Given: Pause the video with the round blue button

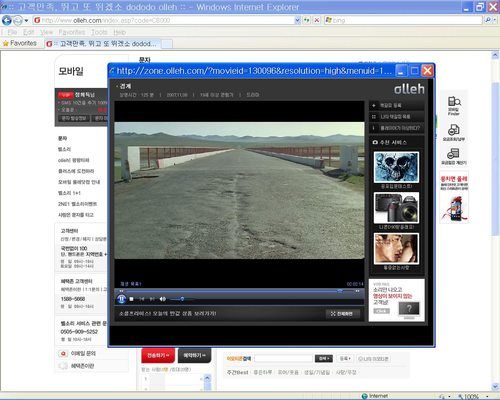Looking at the screenshot, I should tap(121, 299).
